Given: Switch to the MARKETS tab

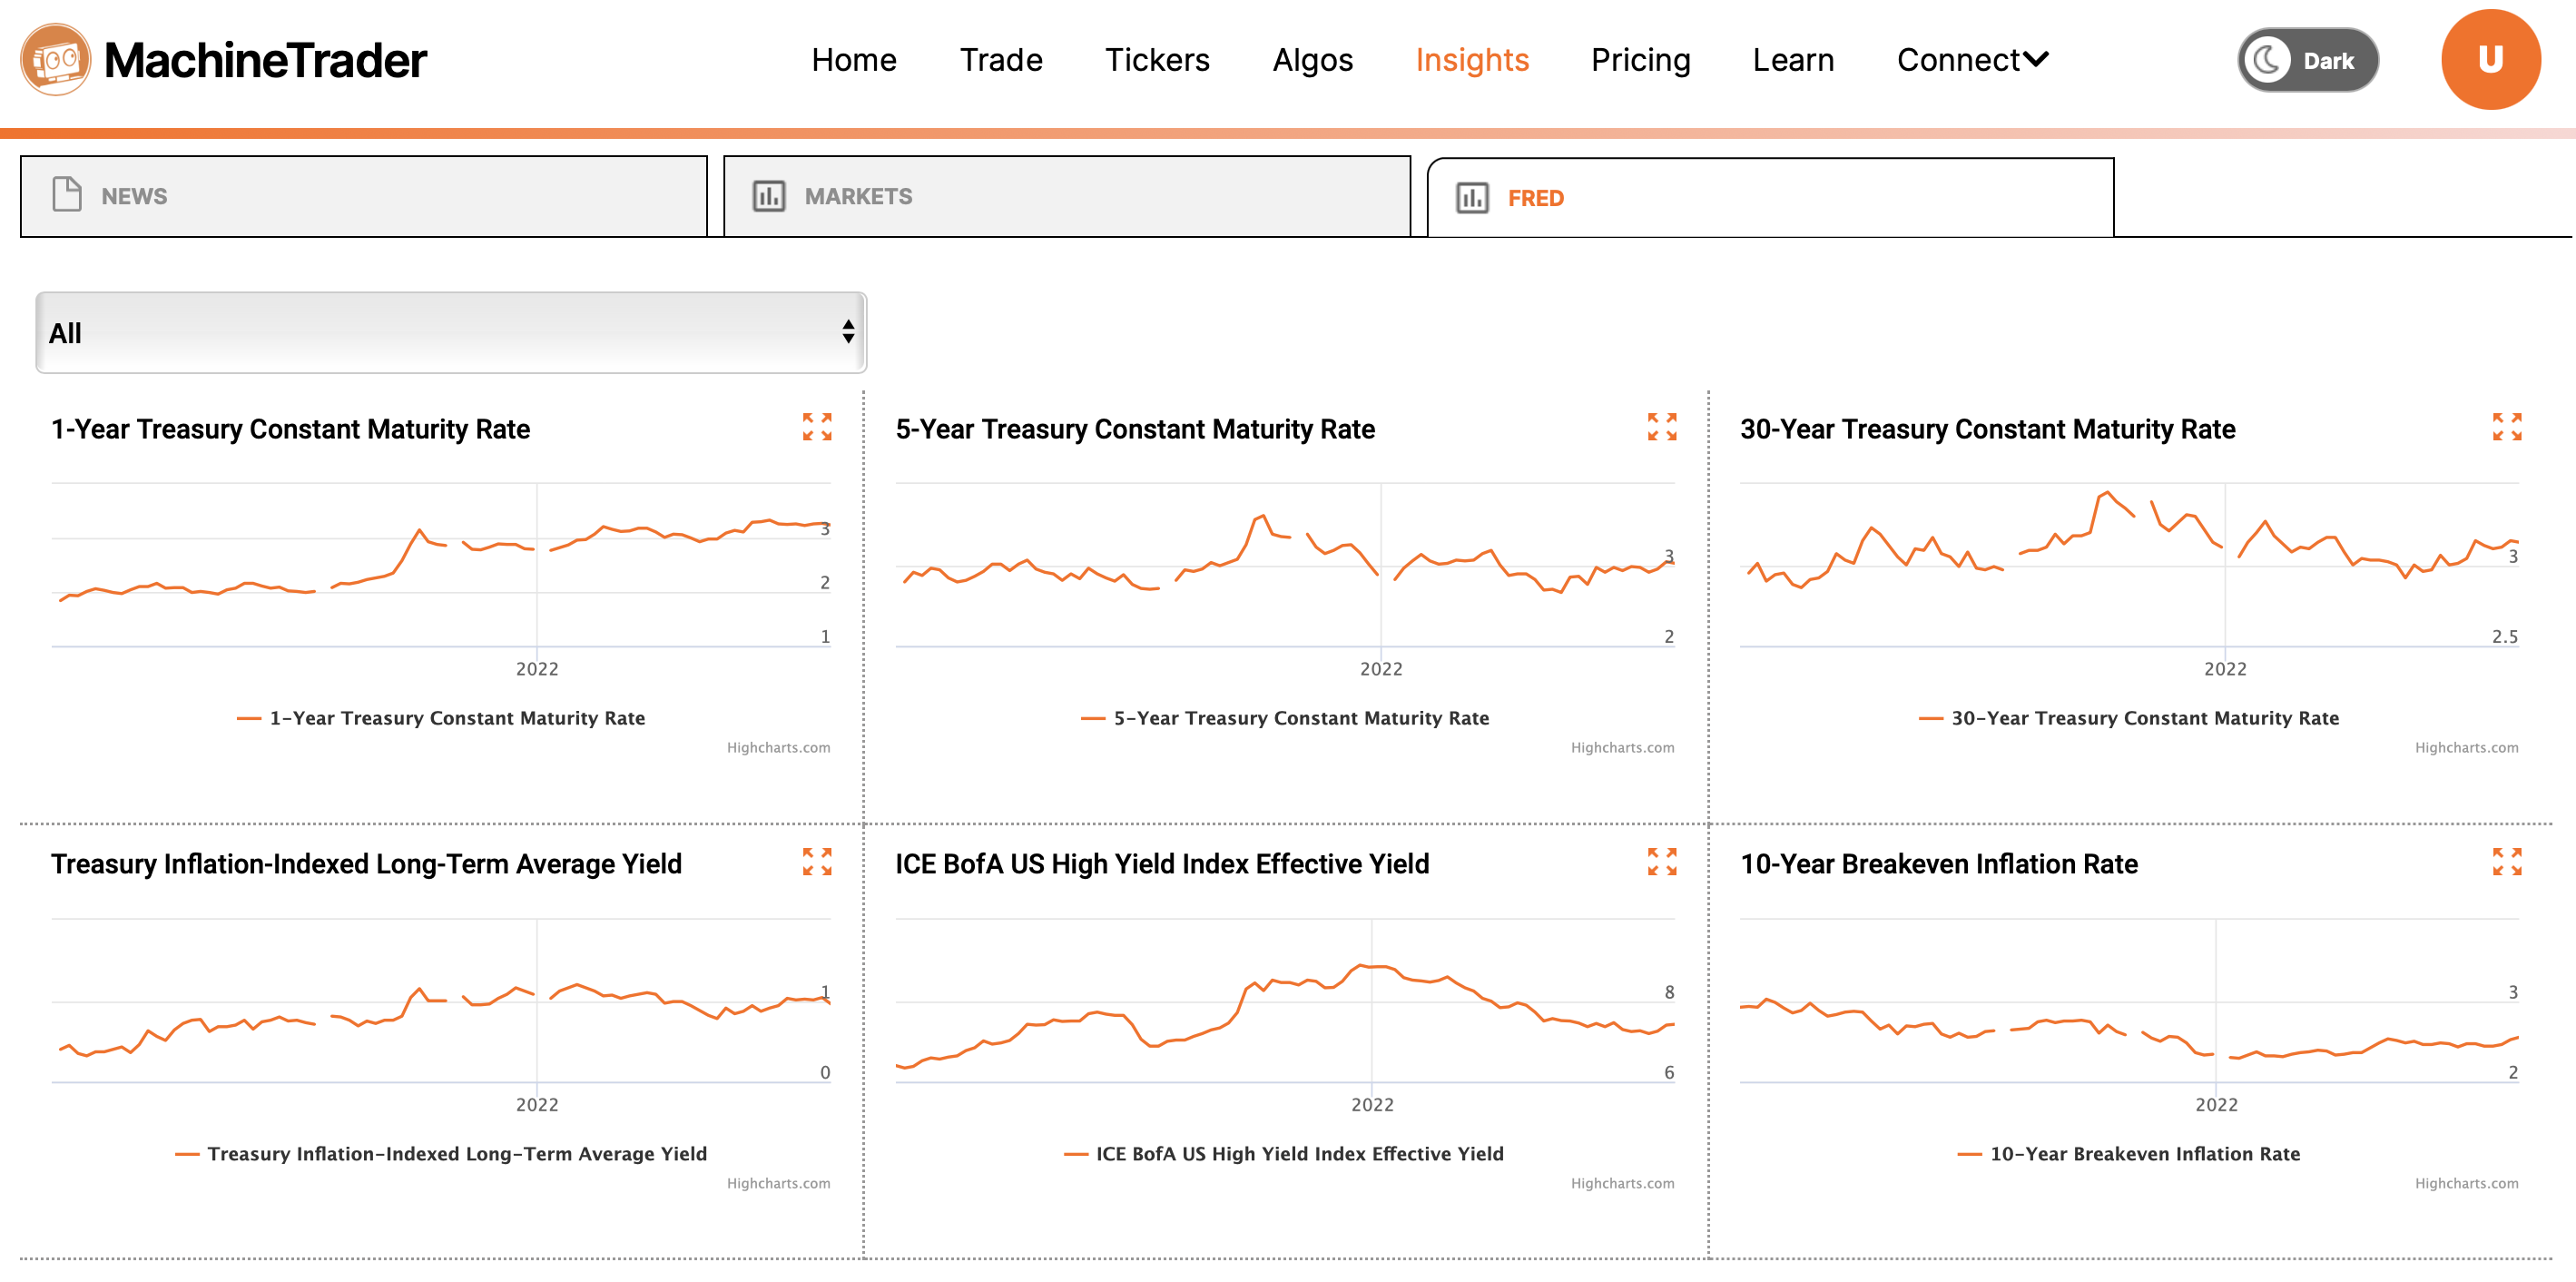Looking at the screenshot, I should [x=1066, y=197].
